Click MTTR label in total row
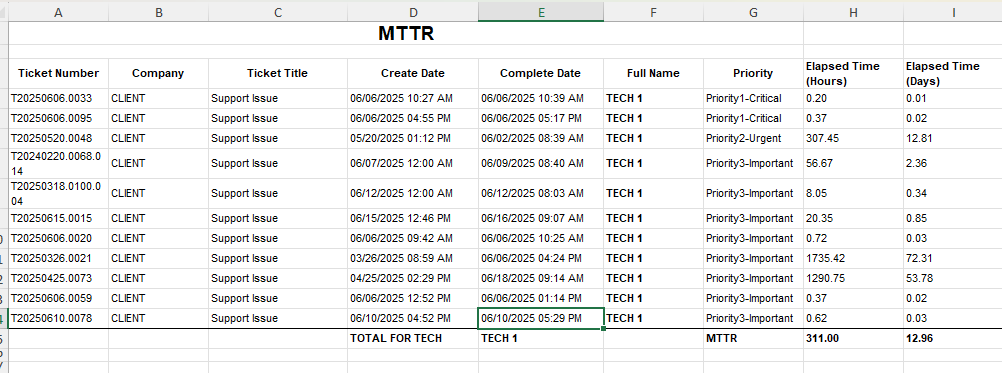This screenshot has height=373, width=1002. click(x=753, y=339)
